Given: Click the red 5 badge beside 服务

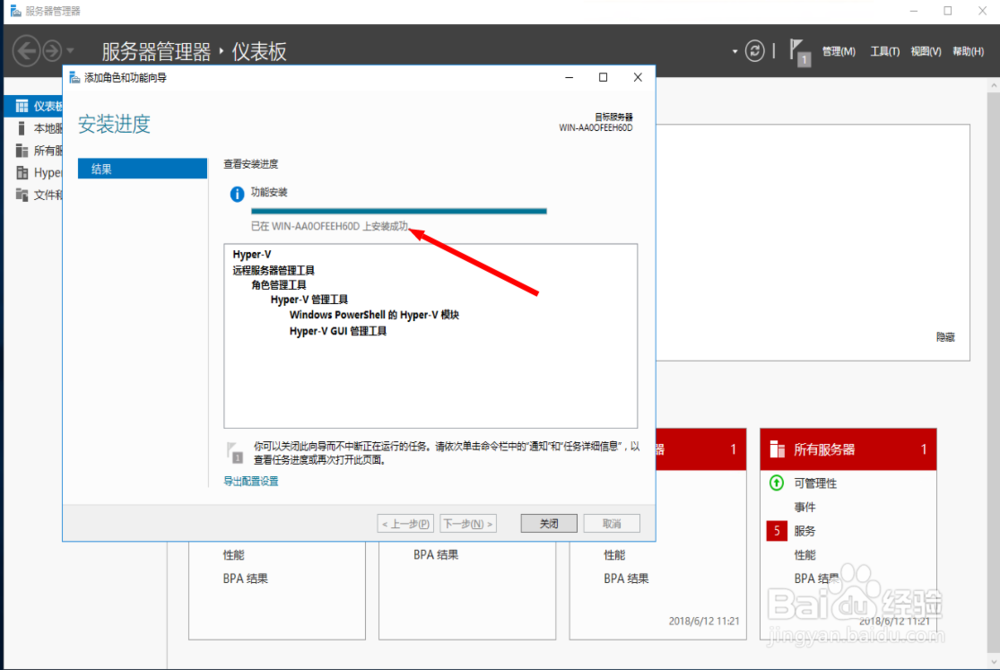Looking at the screenshot, I should 776,531.
